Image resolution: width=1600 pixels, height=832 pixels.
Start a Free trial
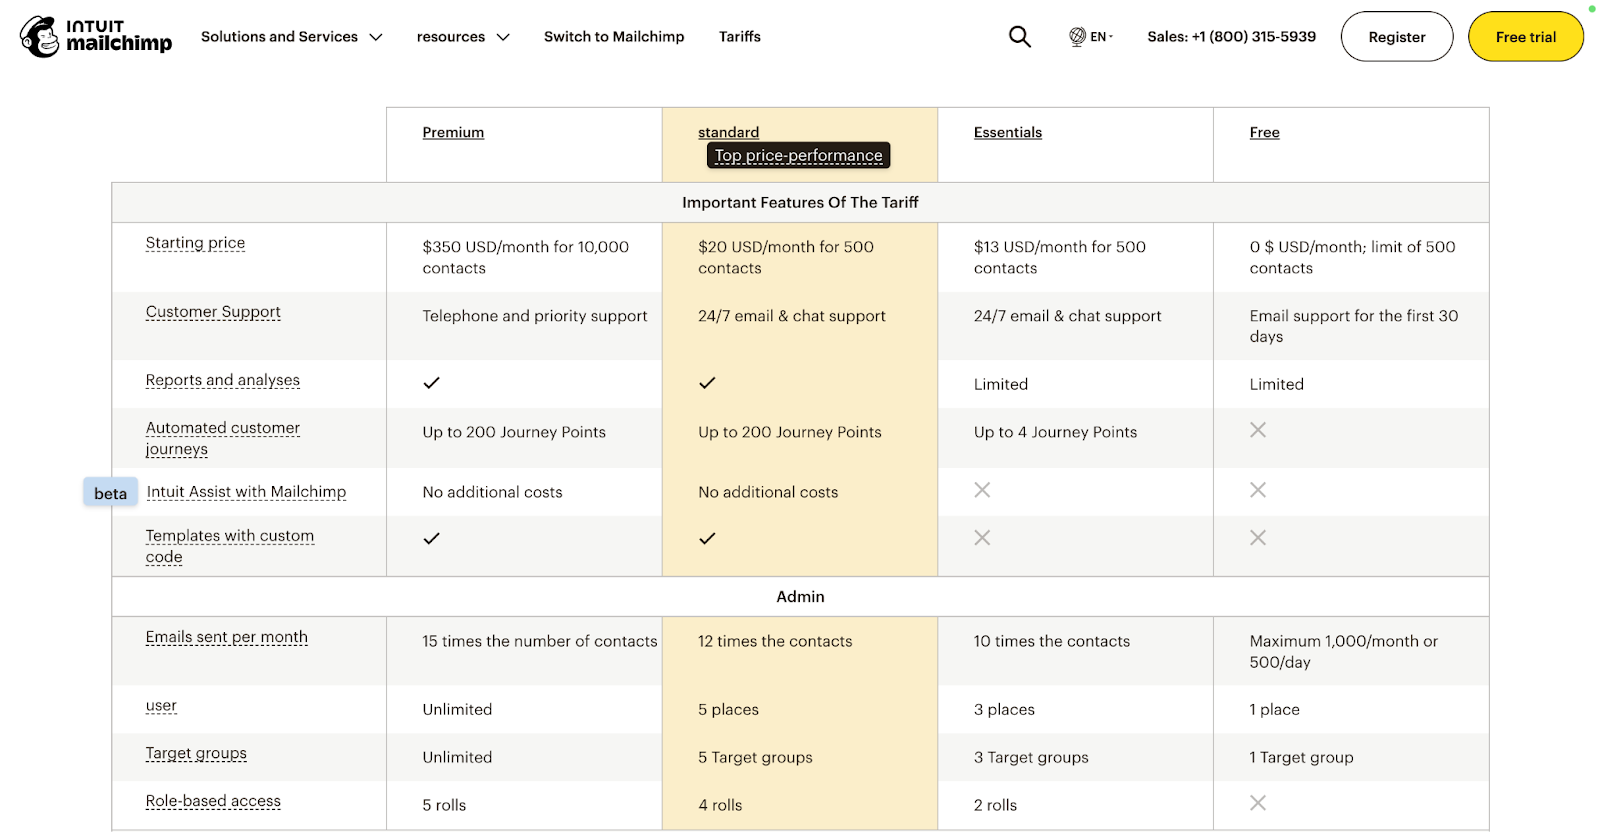coord(1524,36)
